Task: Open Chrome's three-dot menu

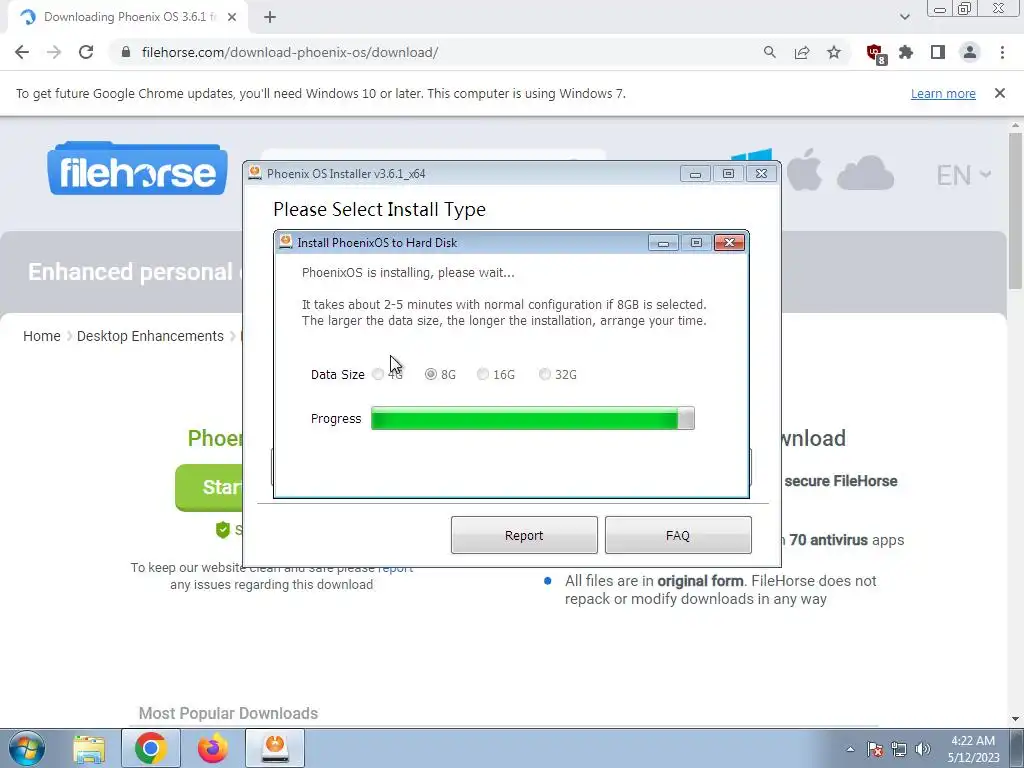Action: [1002, 52]
